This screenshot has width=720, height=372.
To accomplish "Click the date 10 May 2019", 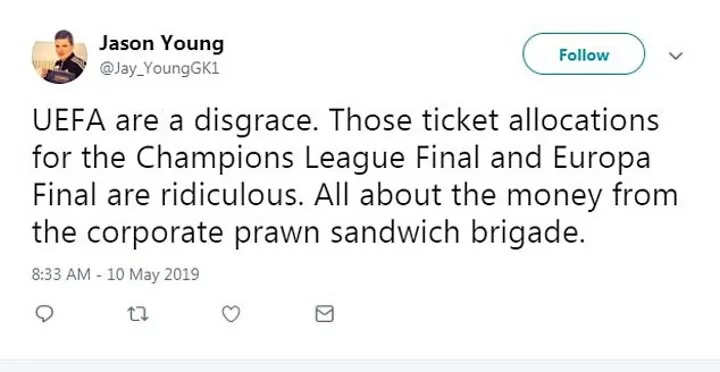I will [153, 275].
